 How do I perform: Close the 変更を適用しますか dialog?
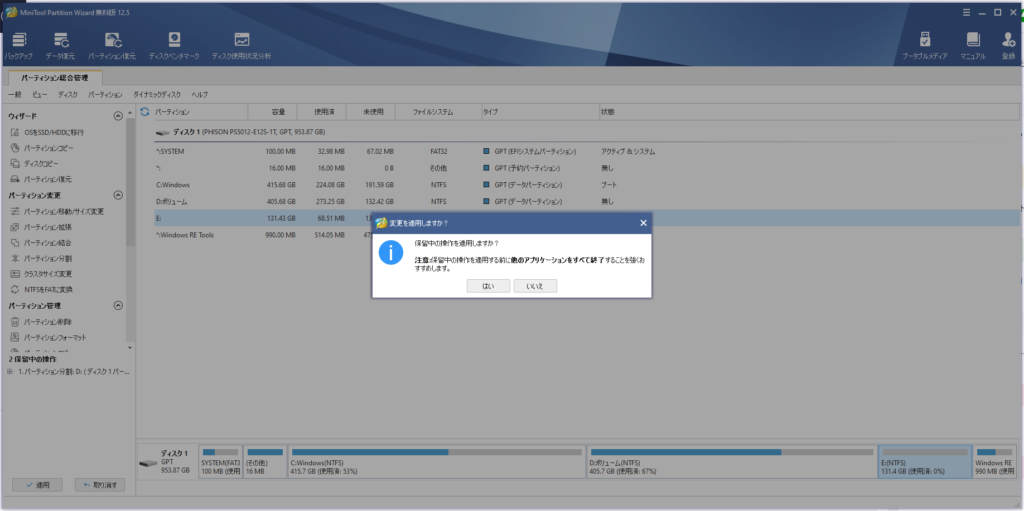pos(643,223)
